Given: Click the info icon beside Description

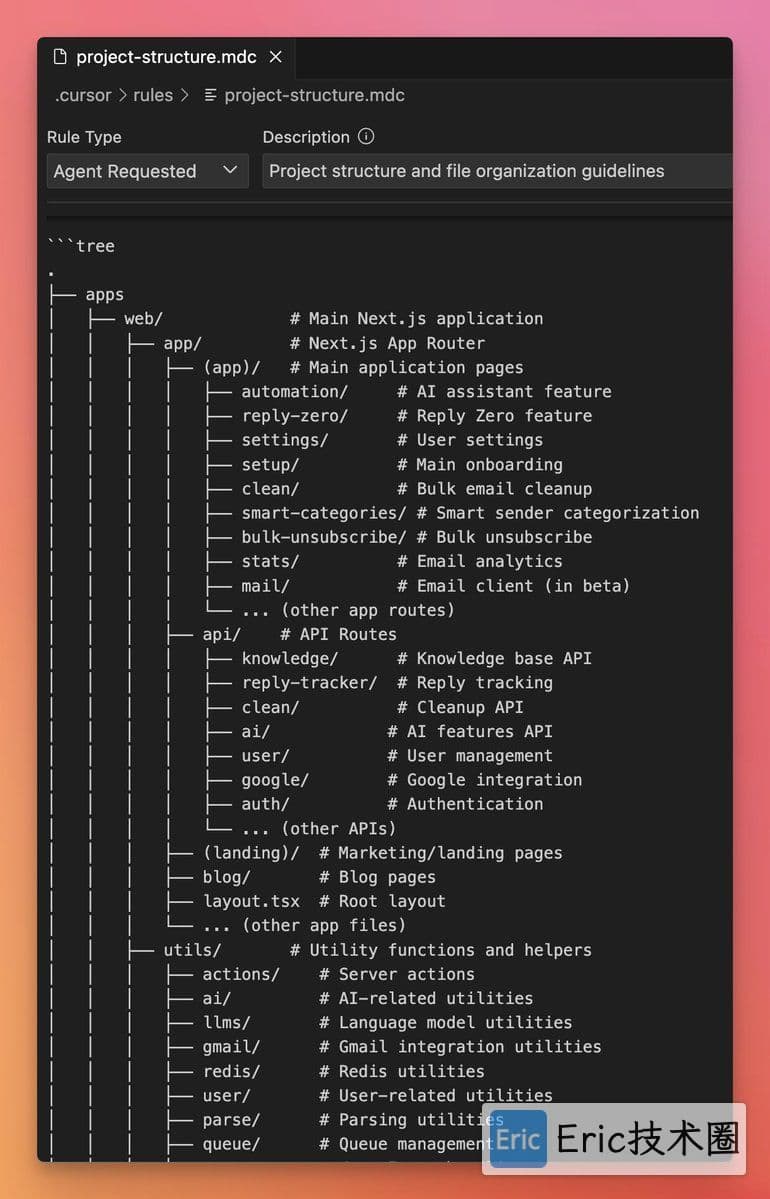Looking at the screenshot, I should (366, 137).
